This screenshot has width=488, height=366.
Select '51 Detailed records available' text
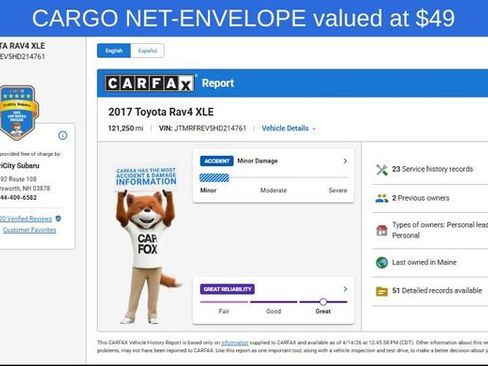(x=437, y=290)
